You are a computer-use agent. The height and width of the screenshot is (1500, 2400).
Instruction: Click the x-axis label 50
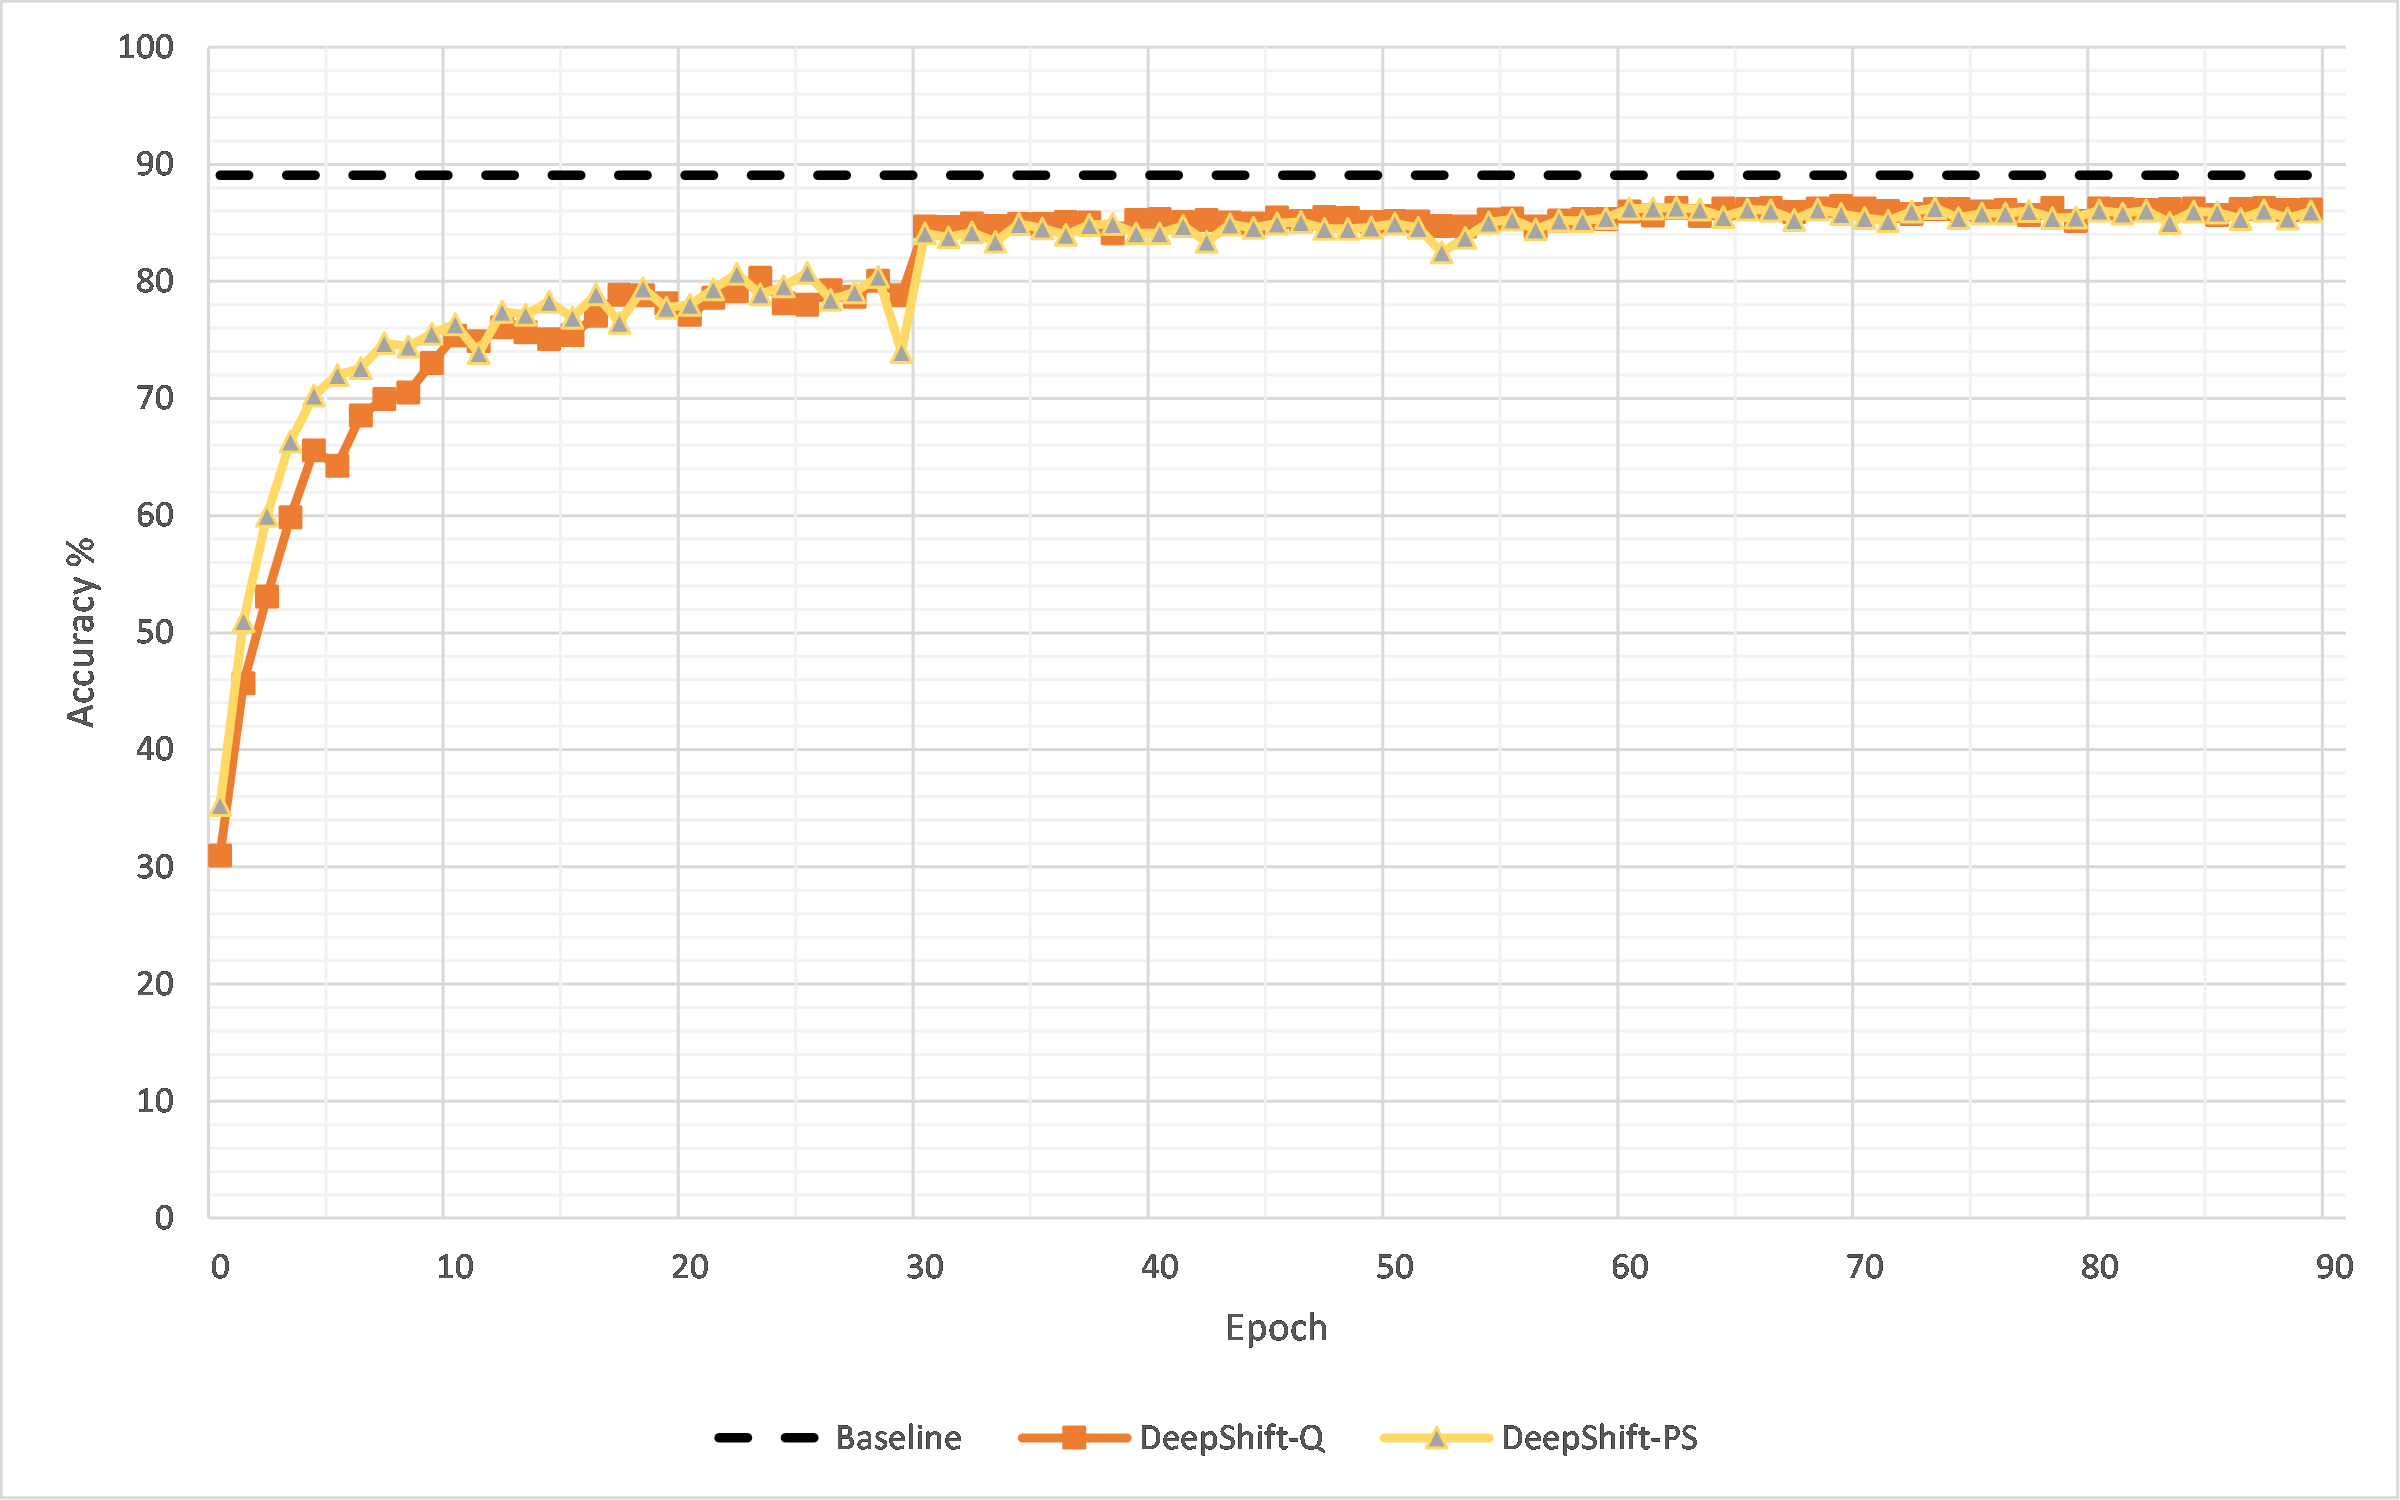point(1395,1267)
